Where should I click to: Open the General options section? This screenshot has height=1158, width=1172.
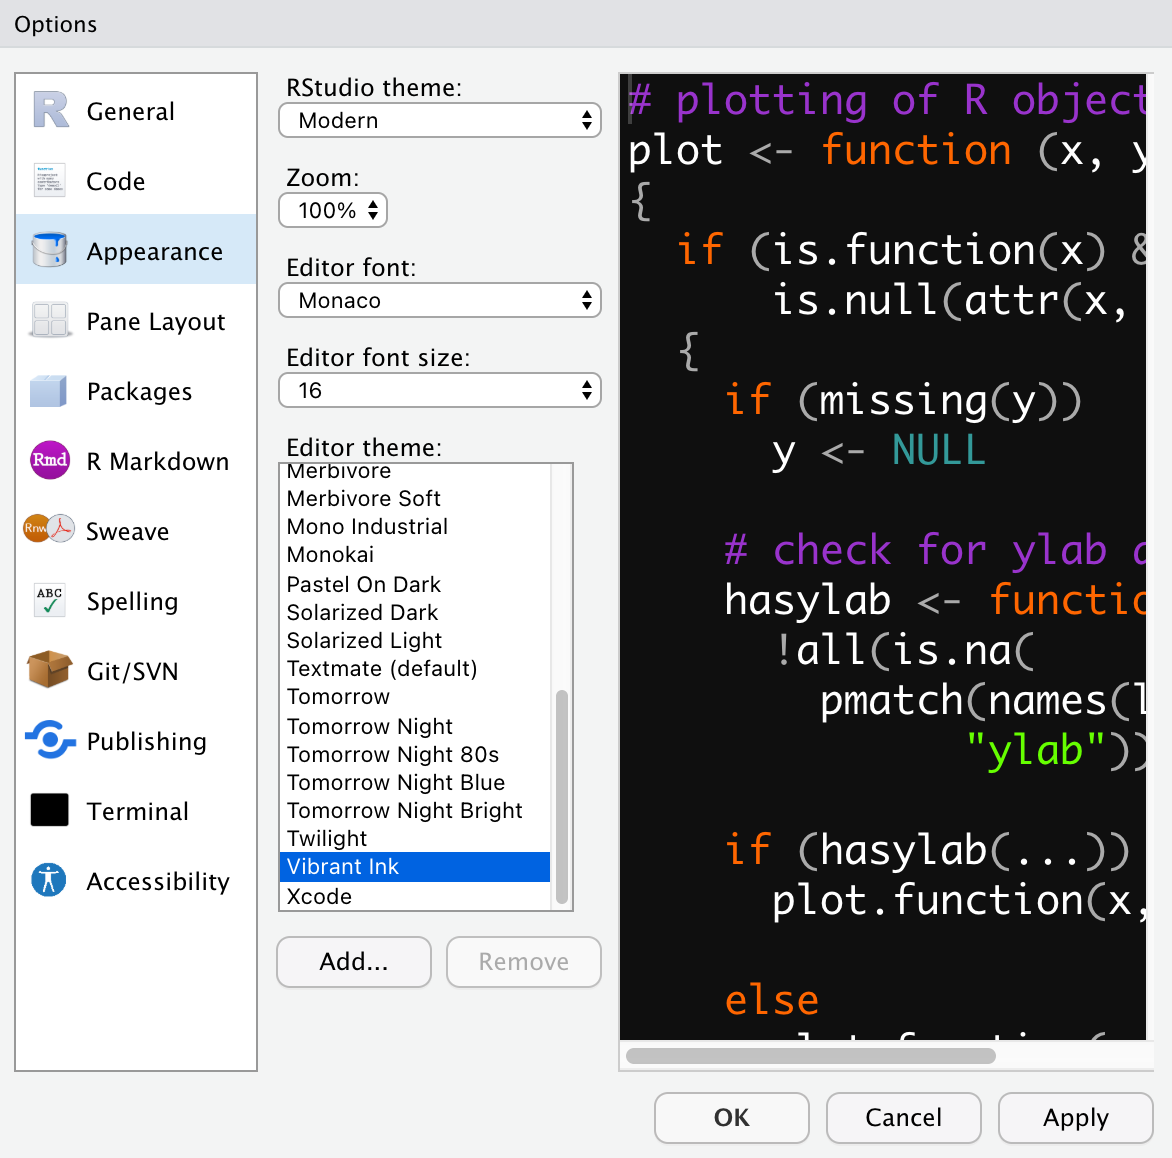(x=136, y=110)
